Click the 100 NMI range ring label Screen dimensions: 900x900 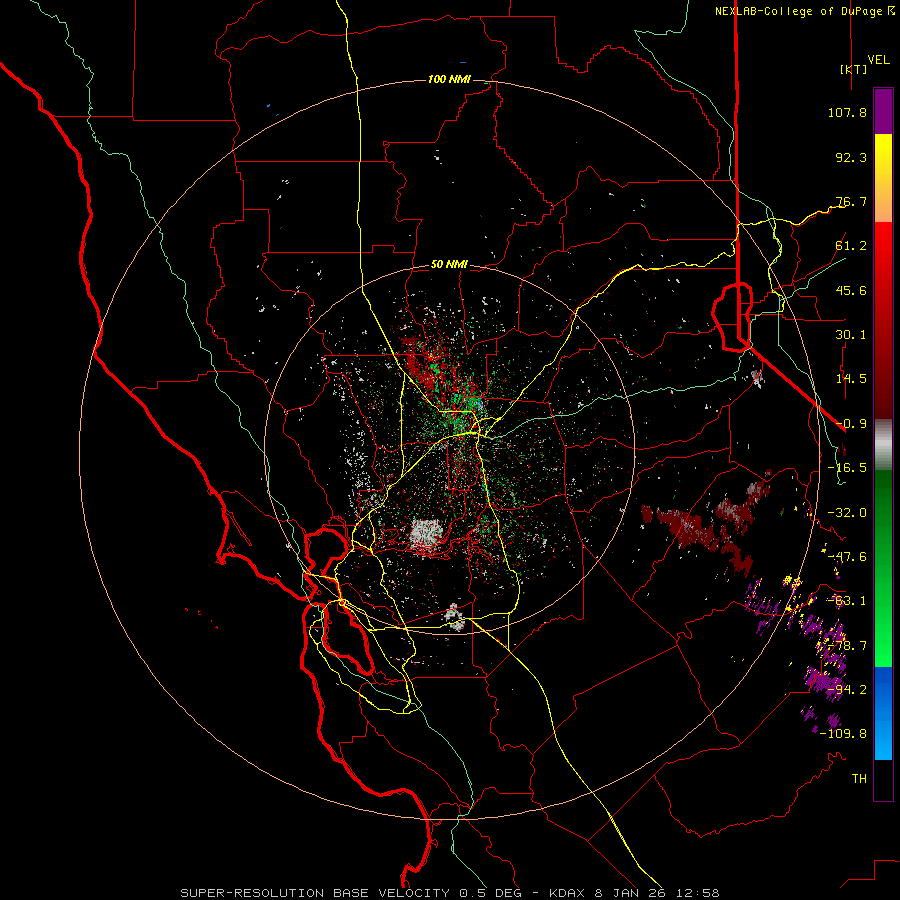(x=449, y=79)
